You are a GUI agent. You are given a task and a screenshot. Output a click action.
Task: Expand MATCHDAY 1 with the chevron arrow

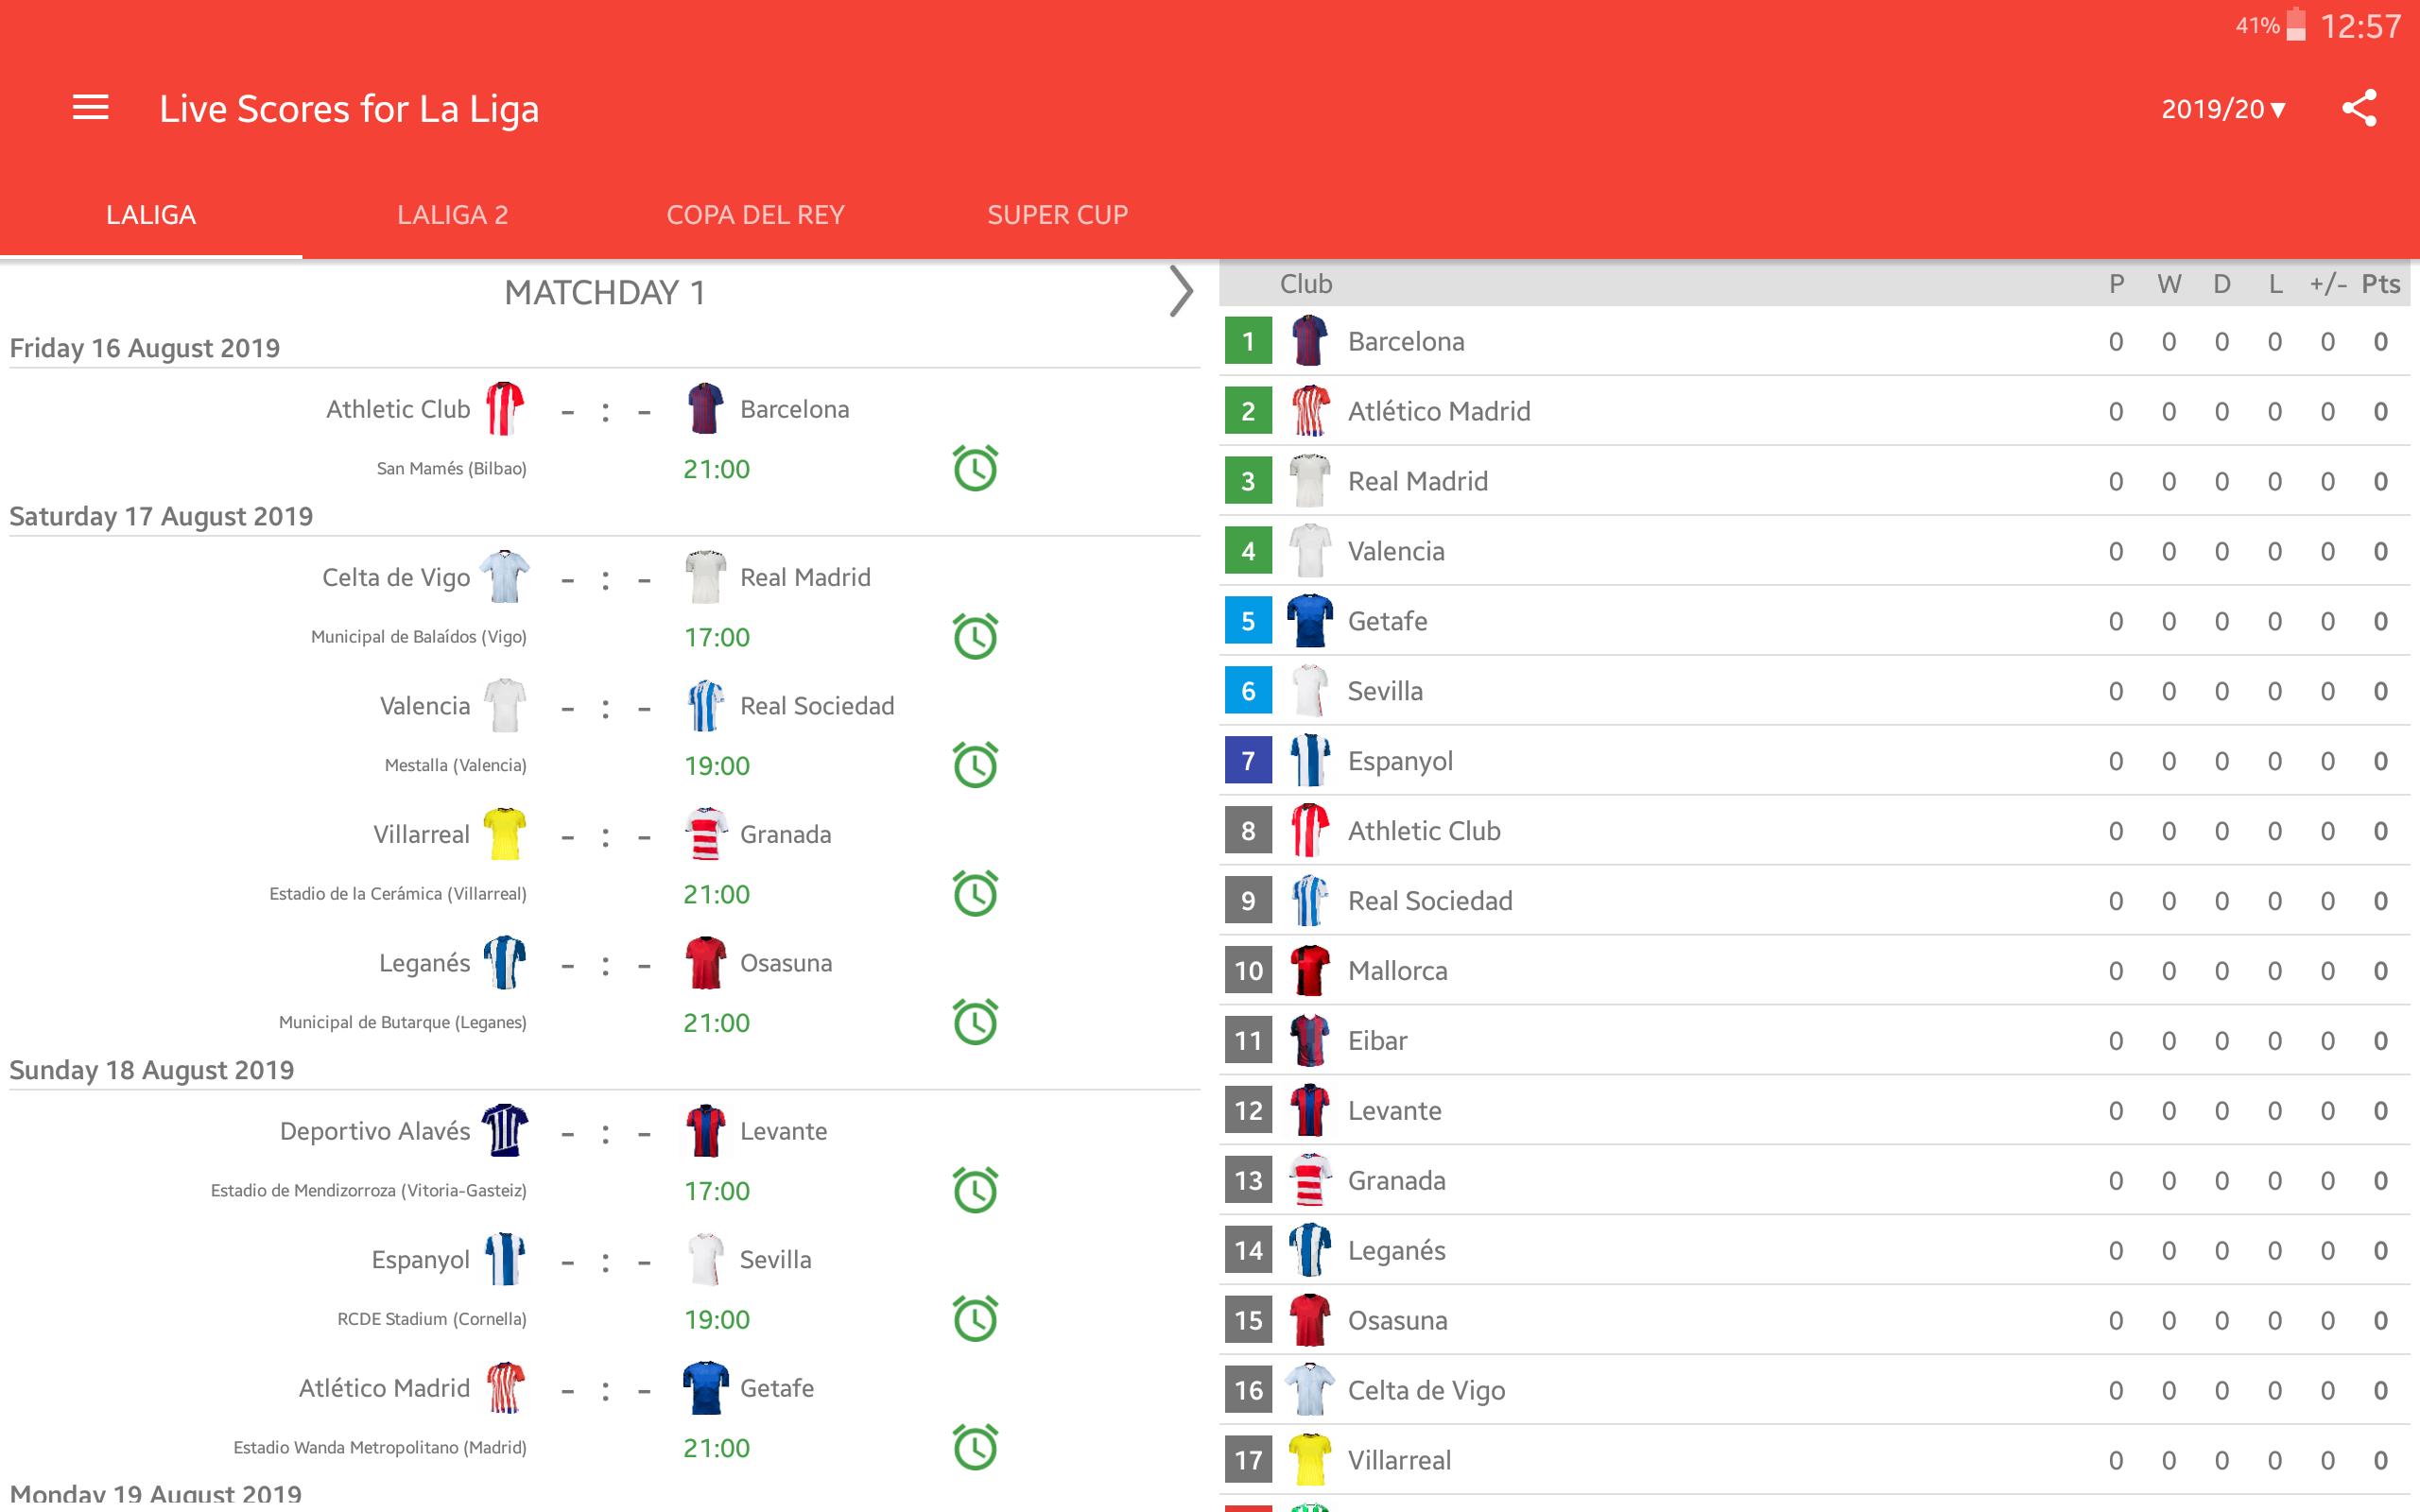[1178, 291]
